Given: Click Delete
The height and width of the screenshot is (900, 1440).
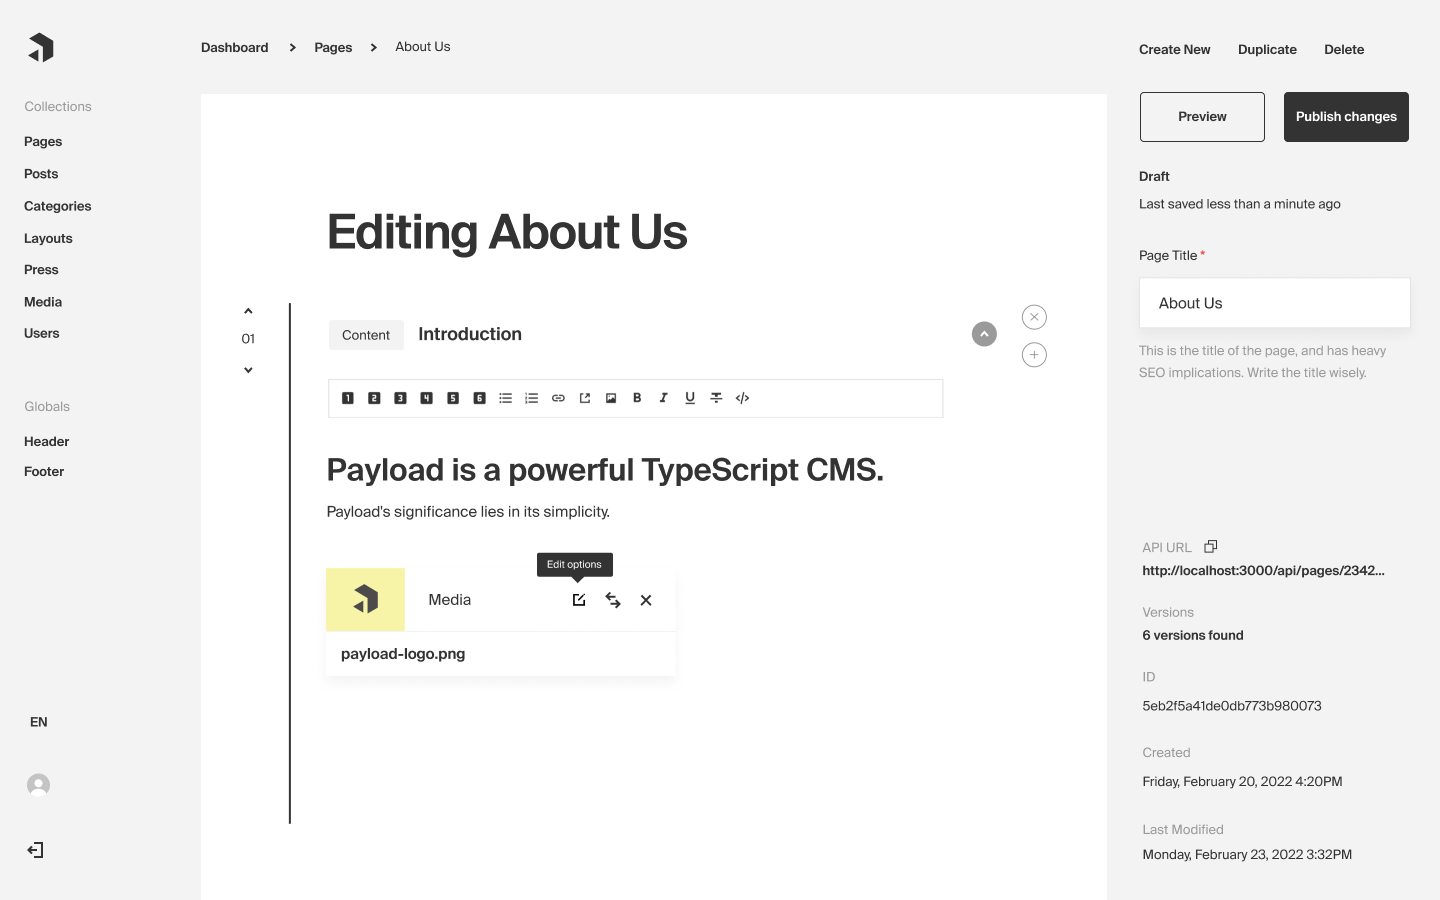Looking at the screenshot, I should coord(1344,49).
